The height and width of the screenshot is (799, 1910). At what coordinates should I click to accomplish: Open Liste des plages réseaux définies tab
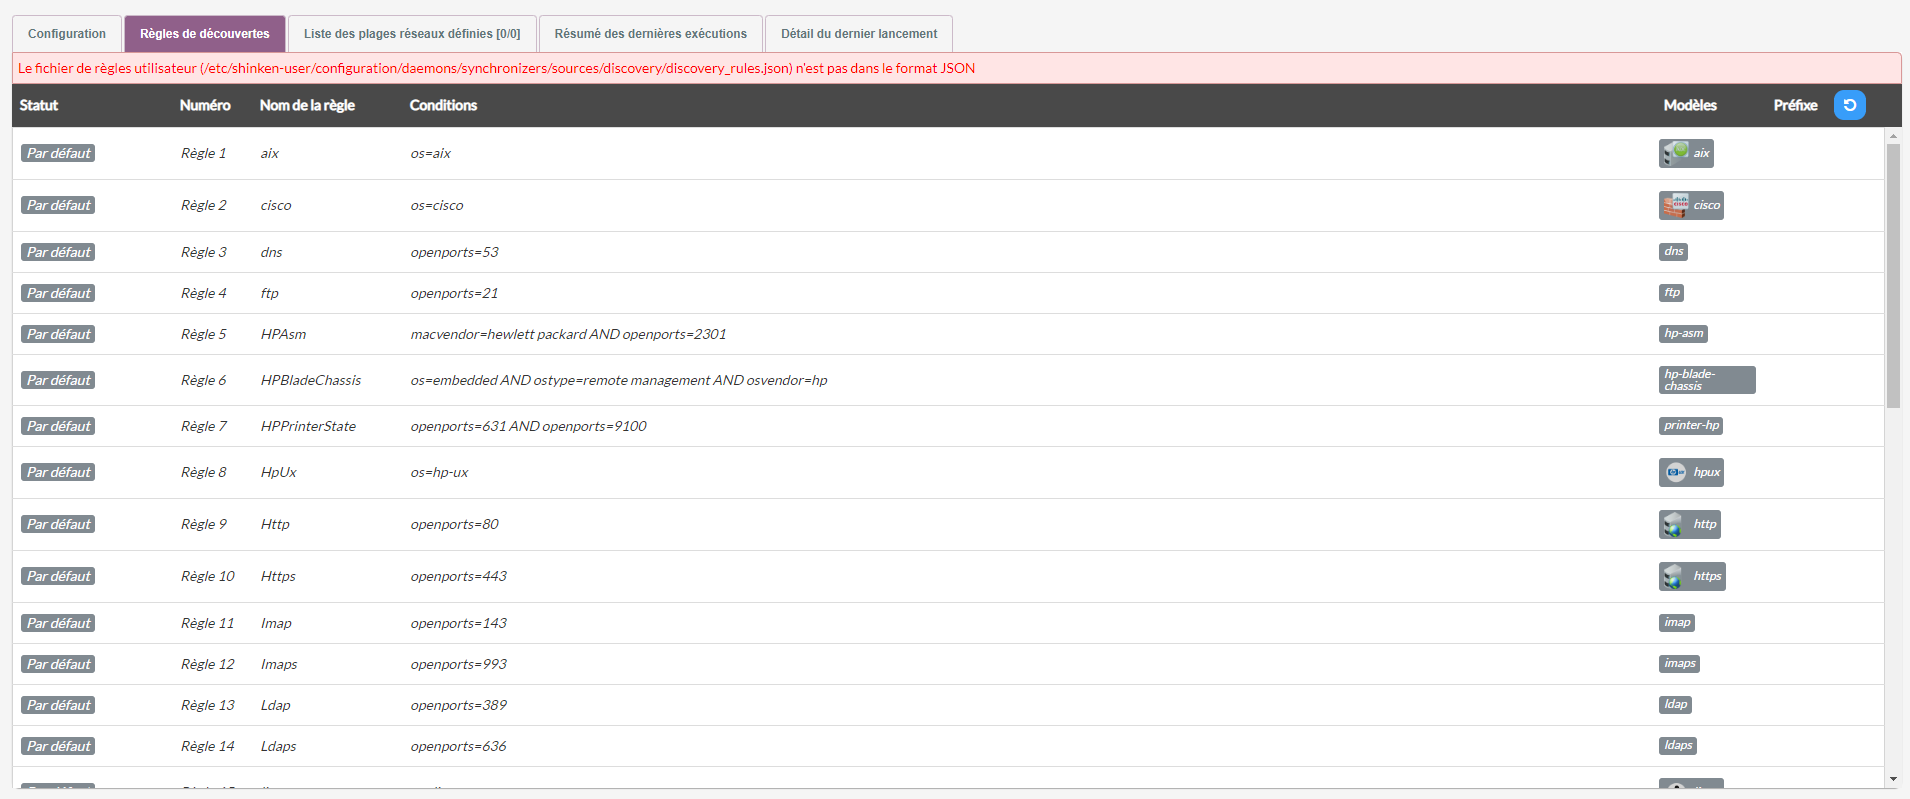coord(412,34)
